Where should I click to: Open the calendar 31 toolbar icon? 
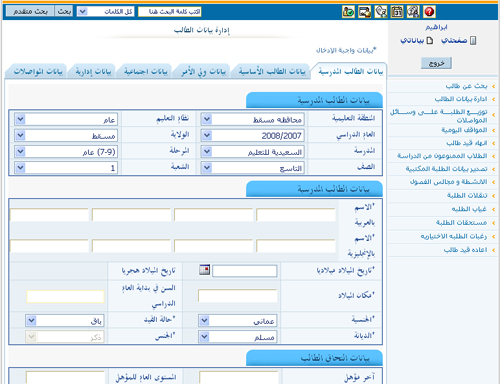(397, 12)
